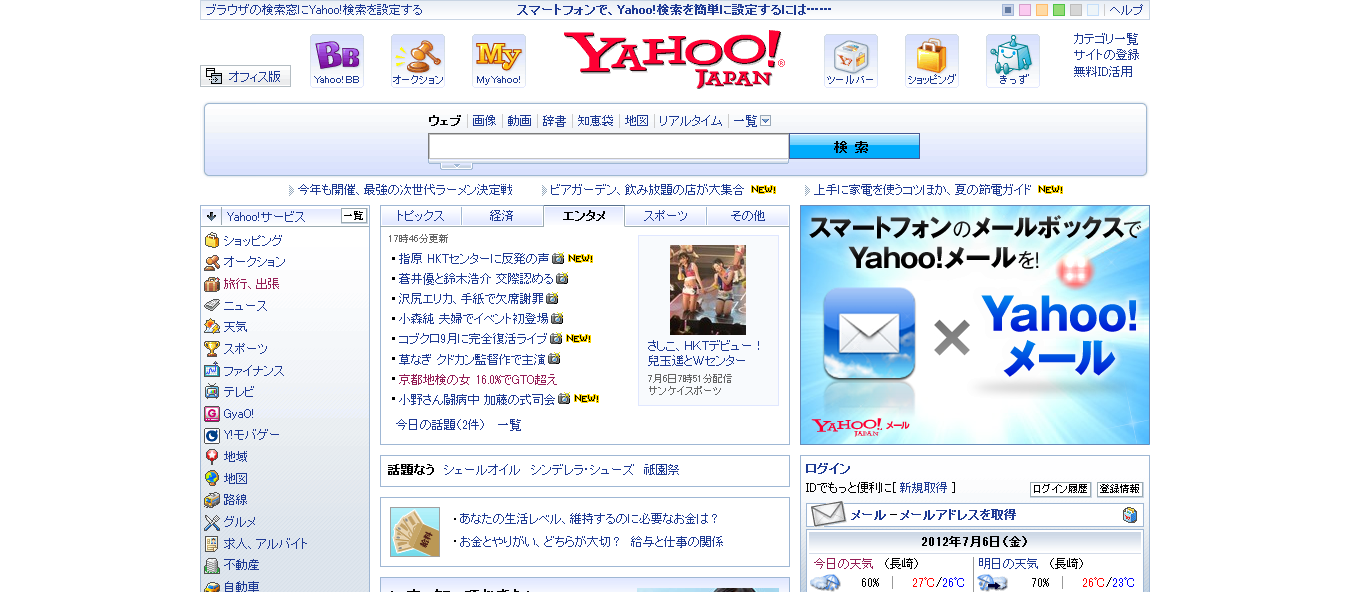Open the Auctions (オークション) gavel icon
The width and height of the screenshot is (1349, 592).
[418, 61]
